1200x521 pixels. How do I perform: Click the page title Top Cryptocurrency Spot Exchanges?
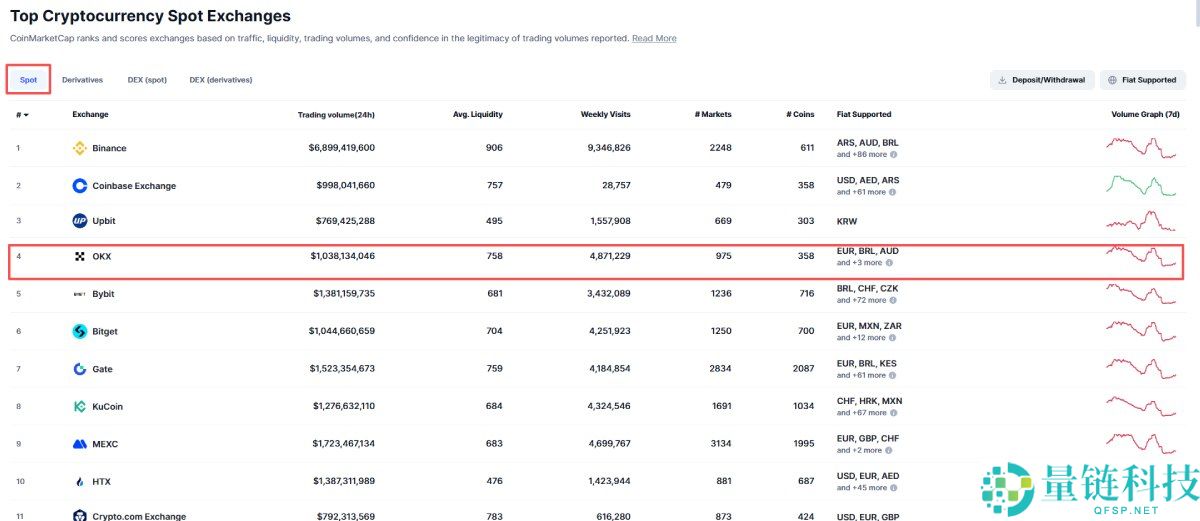coord(150,16)
